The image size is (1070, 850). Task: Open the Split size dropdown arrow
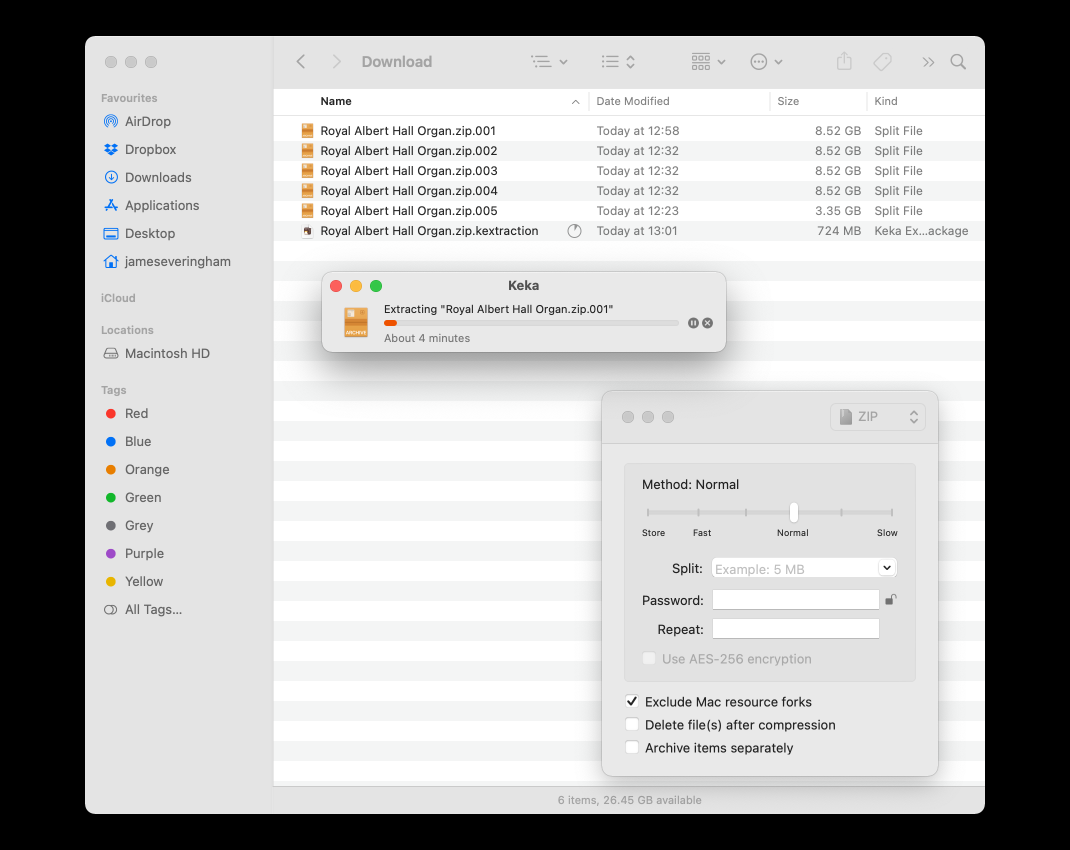point(886,568)
